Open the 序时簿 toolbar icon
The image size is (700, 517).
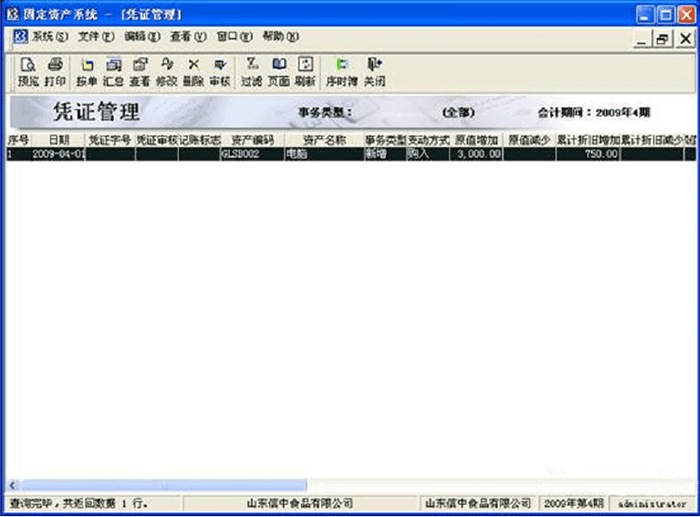342,72
